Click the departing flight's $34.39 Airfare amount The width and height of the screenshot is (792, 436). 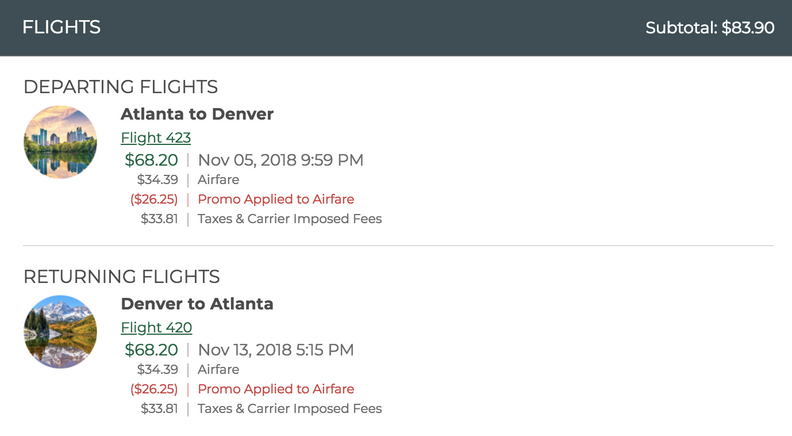coord(157,180)
